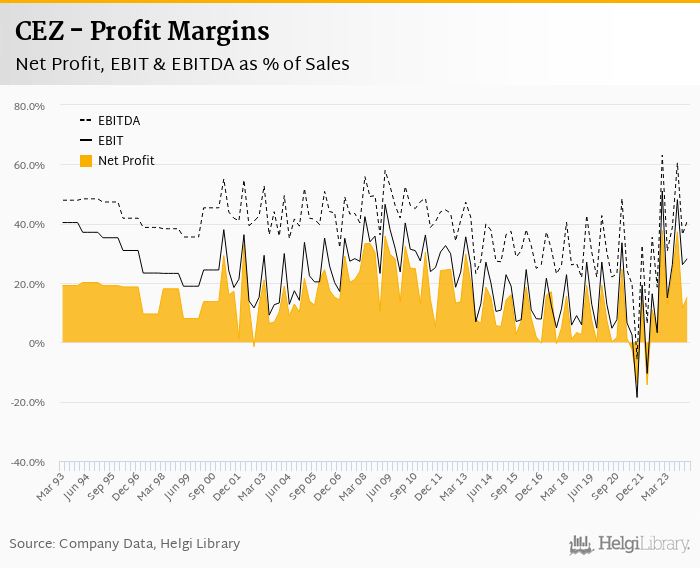
Task: Click the 60.0% y-axis label
Action: tap(29, 165)
